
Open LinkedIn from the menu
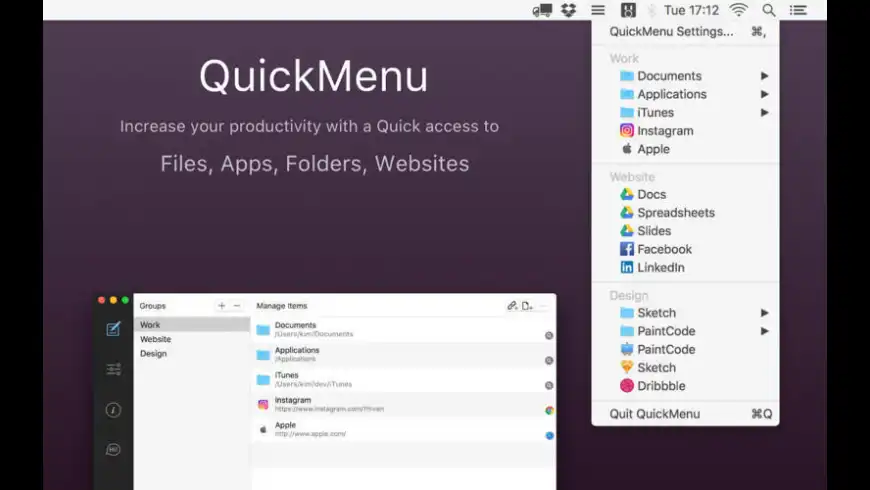click(x=685, y=267)
